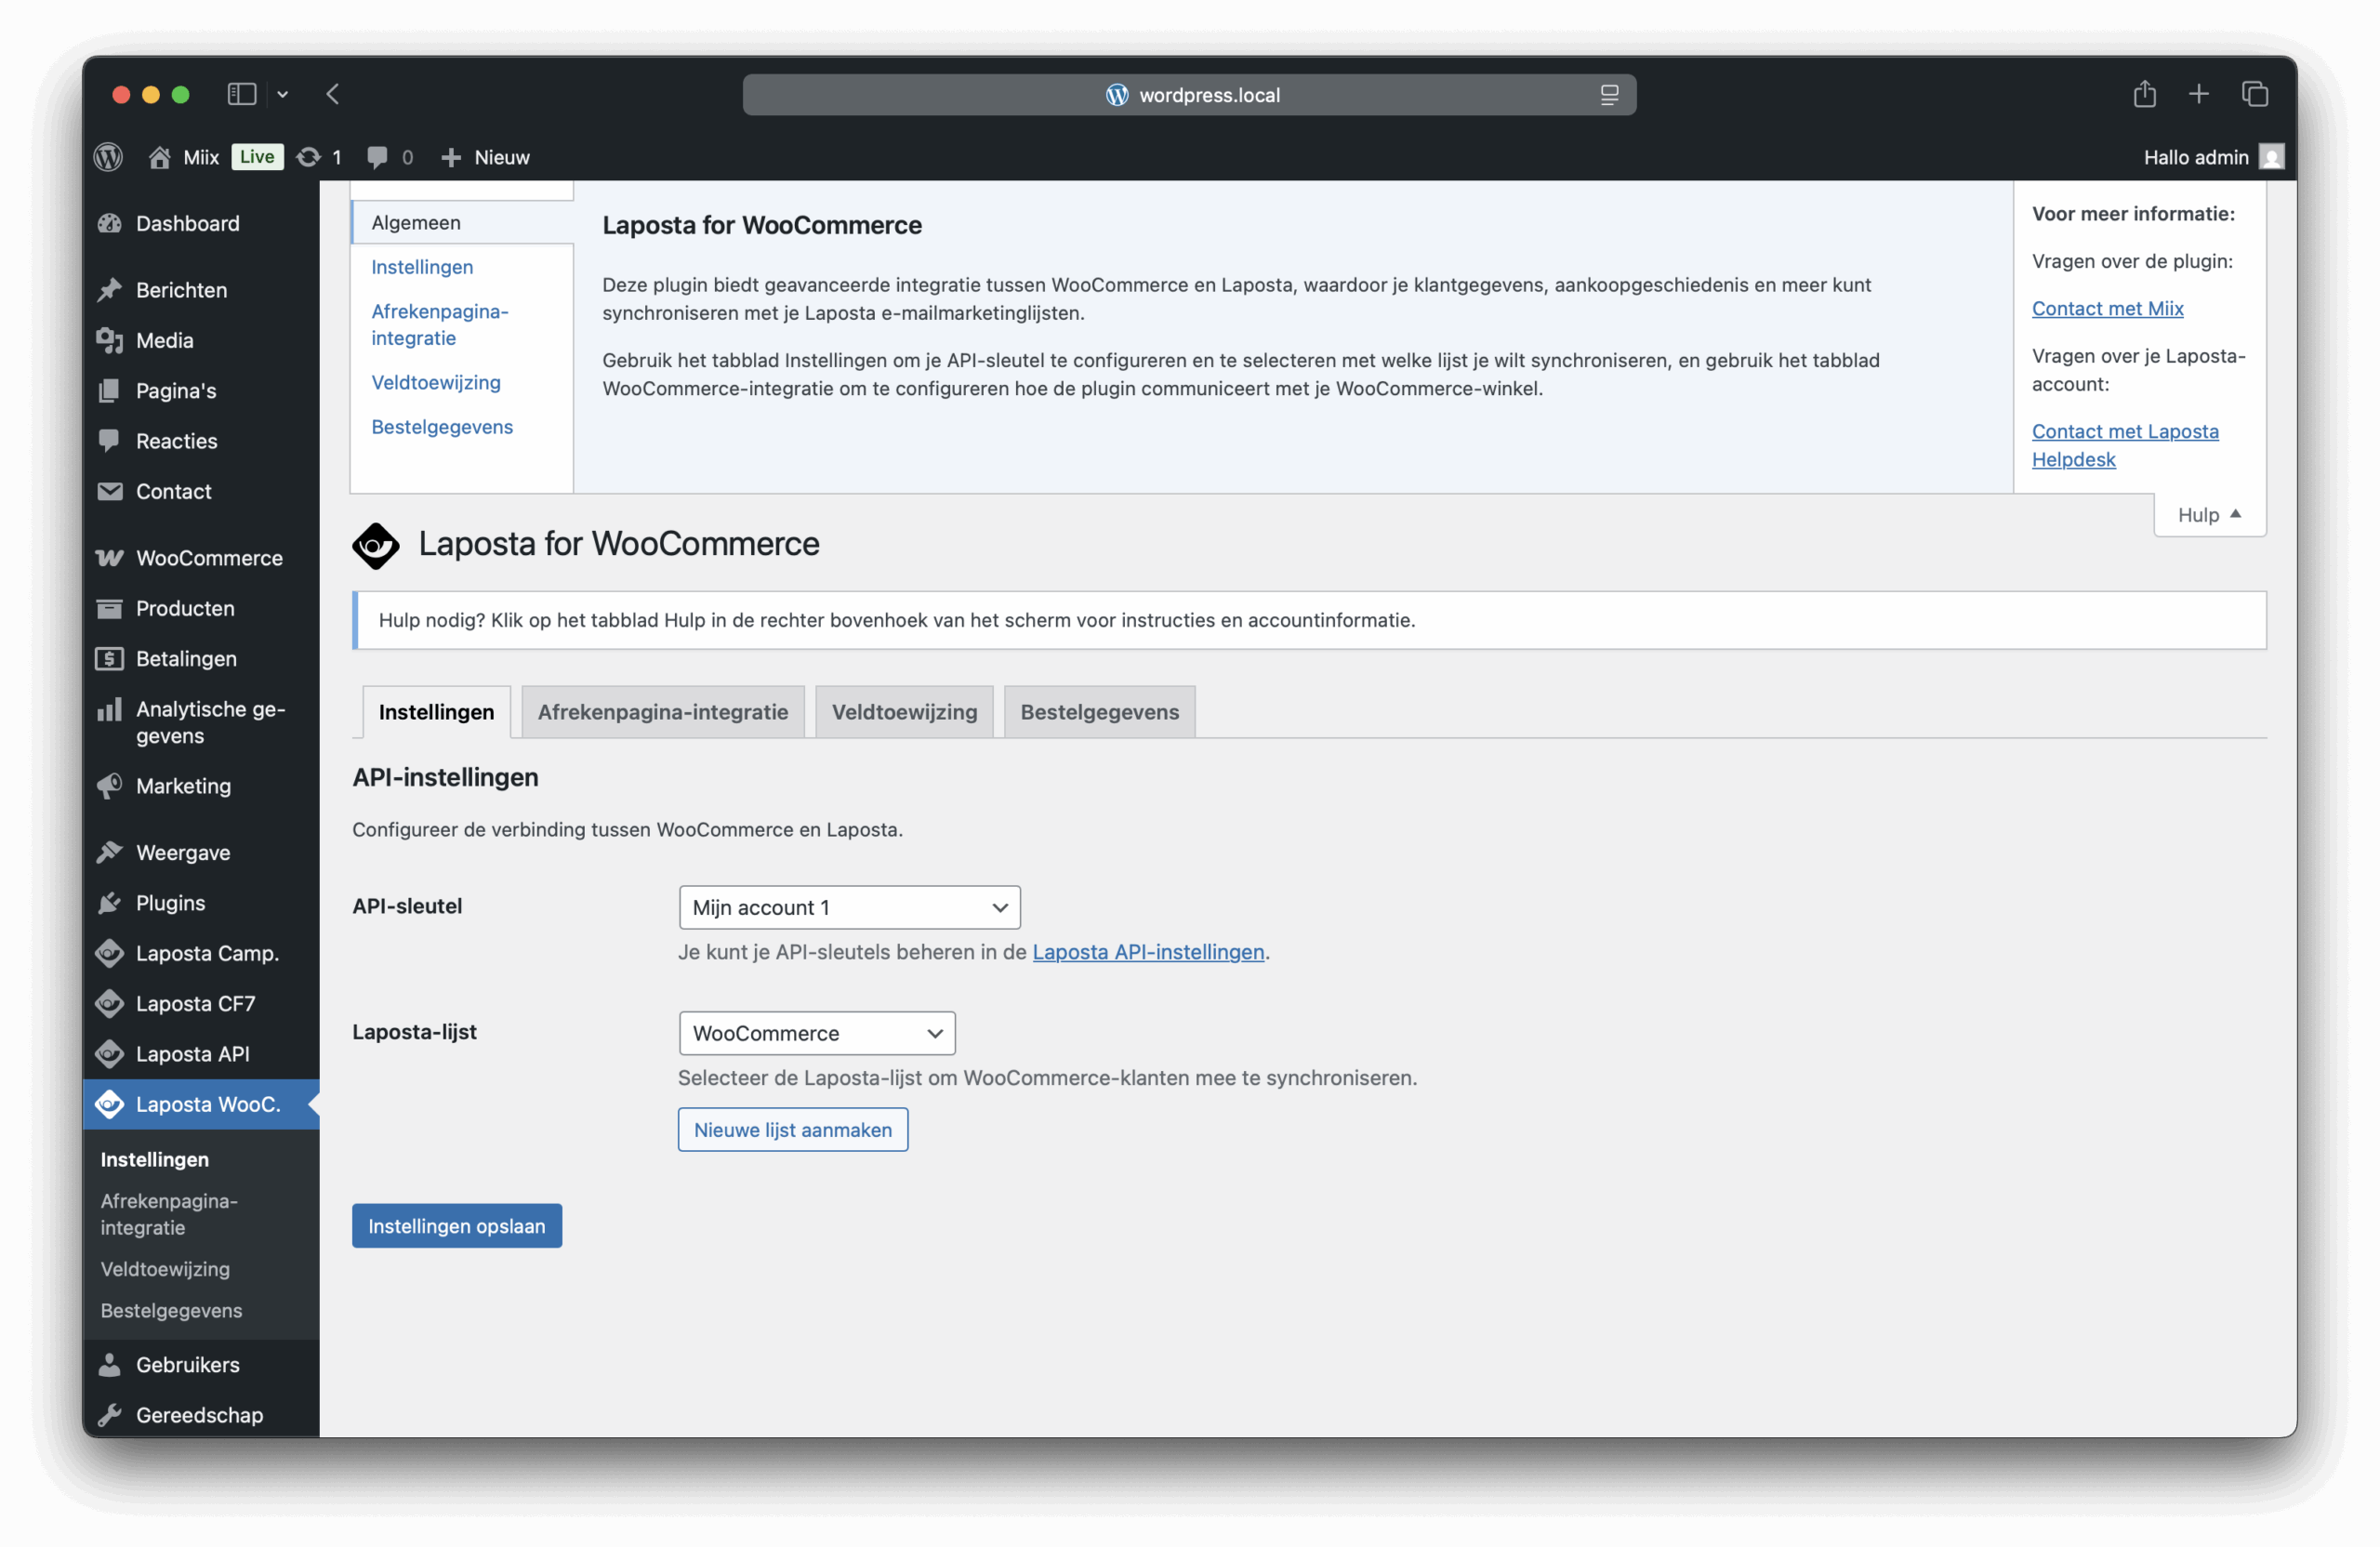This screenshot has width=2380, height=1547.
Task: Click the admin avatar icon
Action: [2271, 157]
